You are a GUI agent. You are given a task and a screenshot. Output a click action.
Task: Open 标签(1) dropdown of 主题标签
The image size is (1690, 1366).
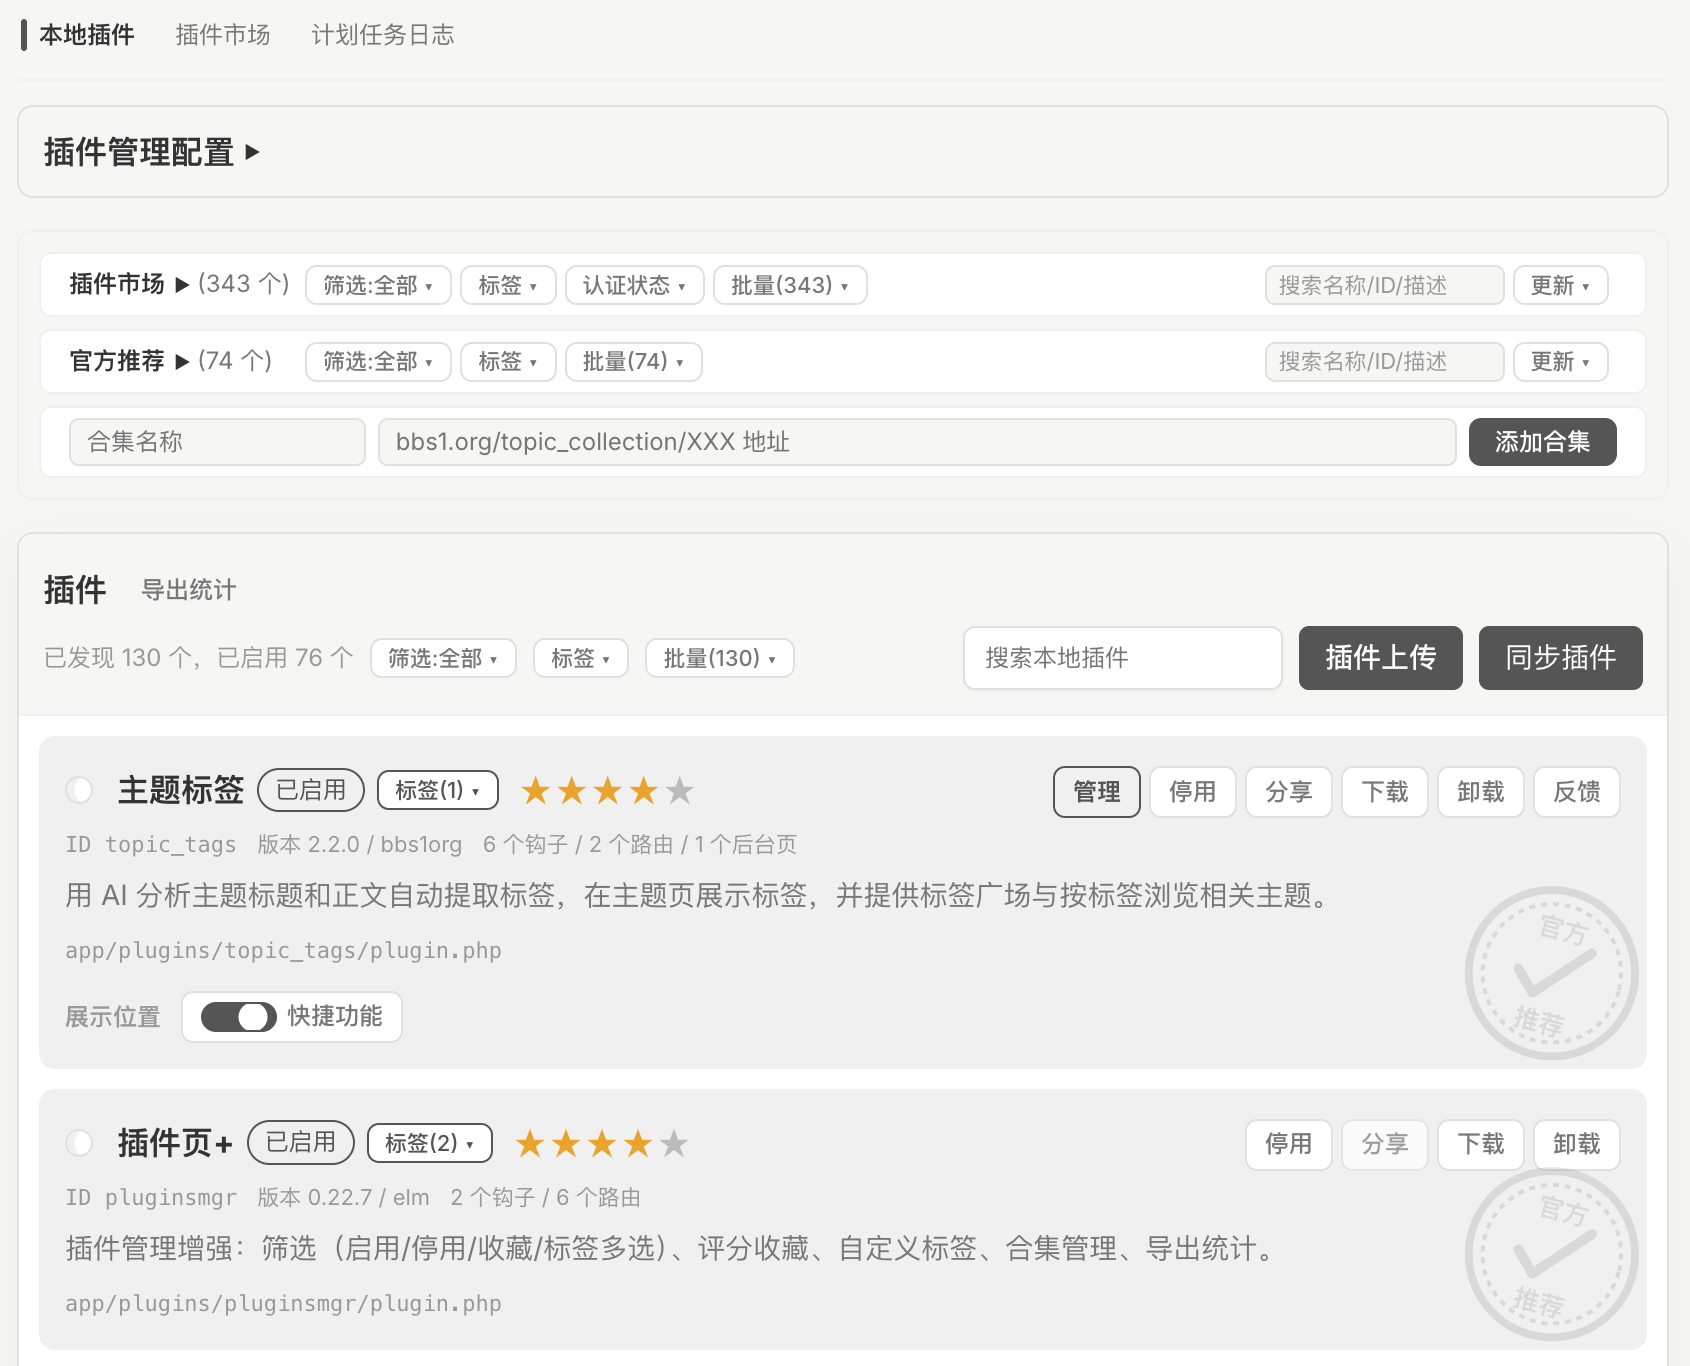pos(438,790)
